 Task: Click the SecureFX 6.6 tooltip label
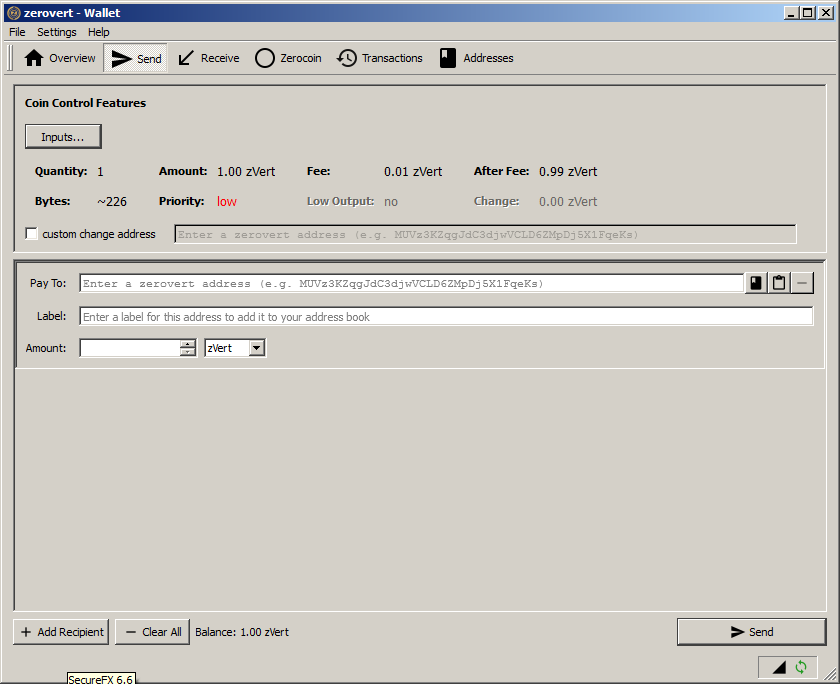pos(101,679)
